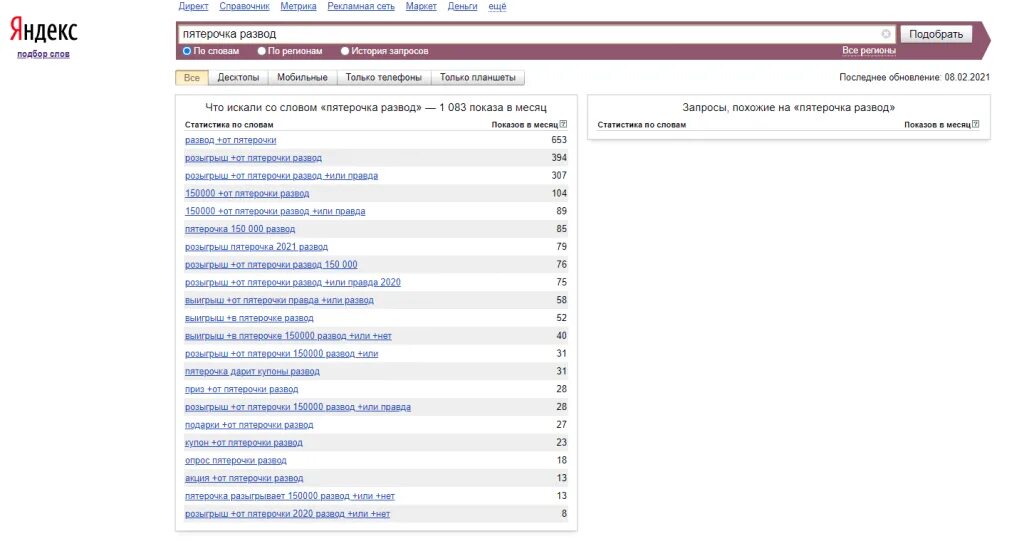Click the impressions value '8' in last row
The width and height of the screenshot is (1024, 541).
(564, 514)
